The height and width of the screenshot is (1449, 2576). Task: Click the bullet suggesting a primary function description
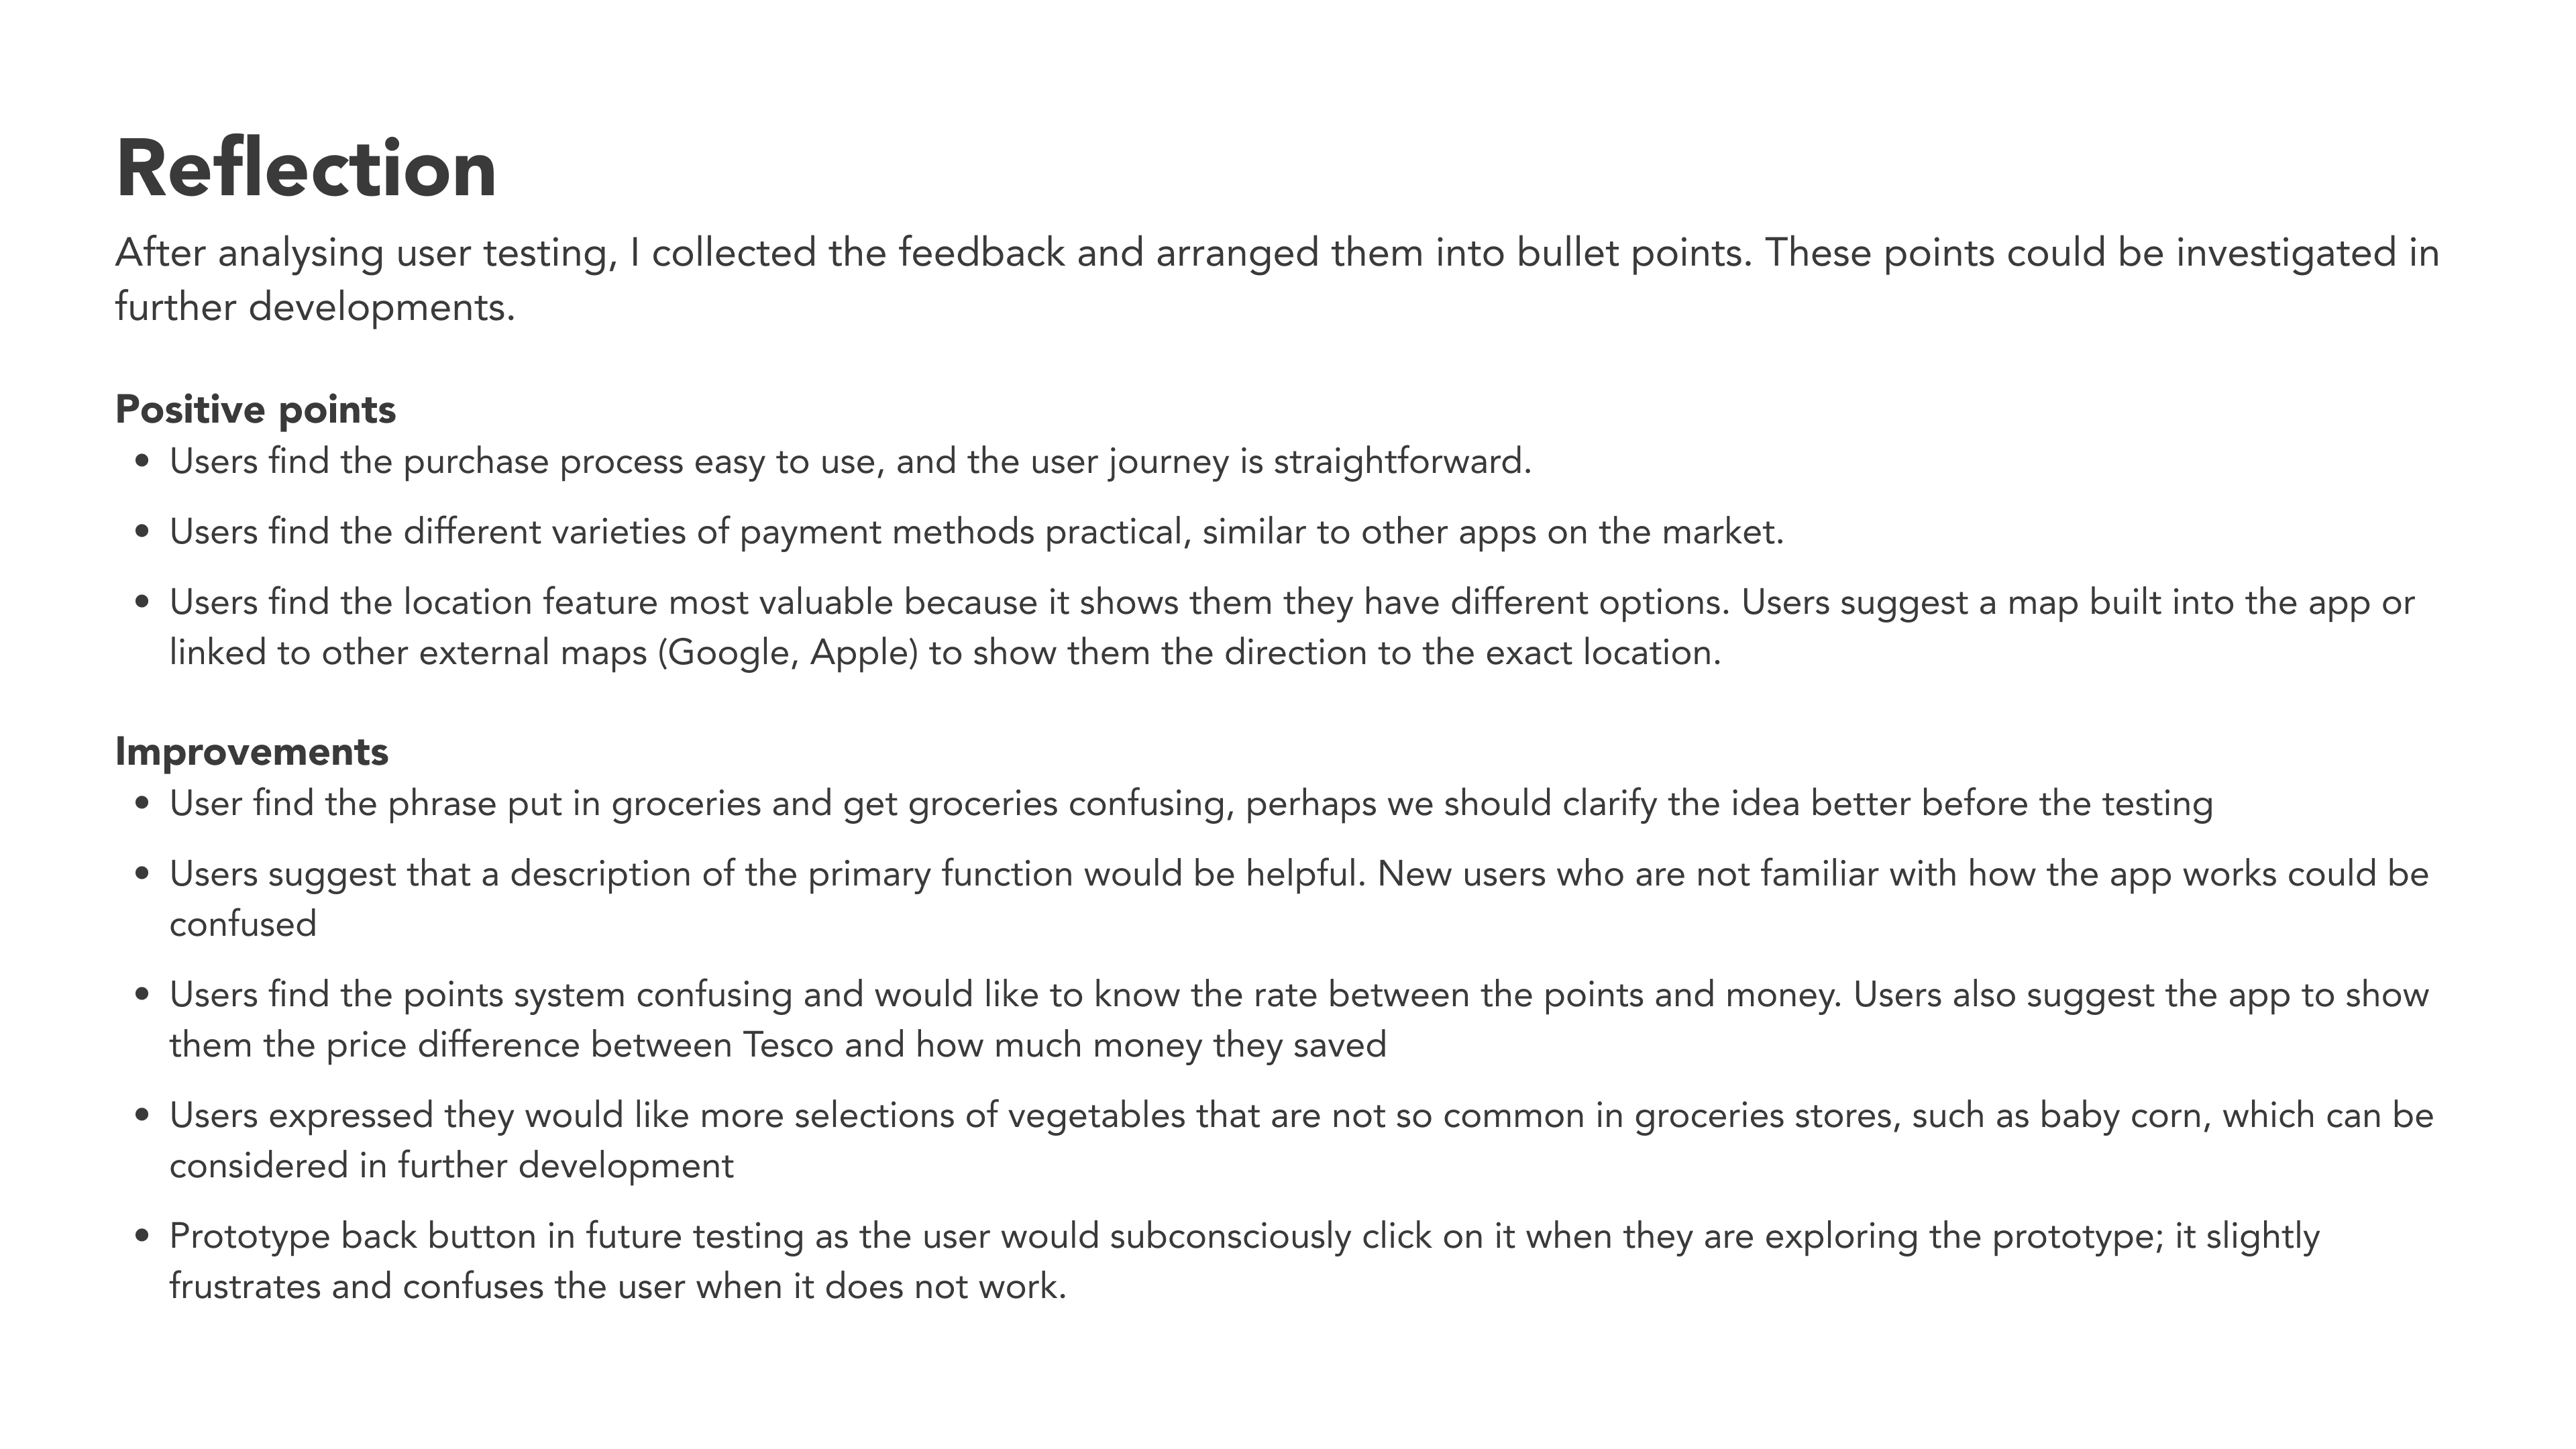pyautogui.click(x=1298, y=875)
